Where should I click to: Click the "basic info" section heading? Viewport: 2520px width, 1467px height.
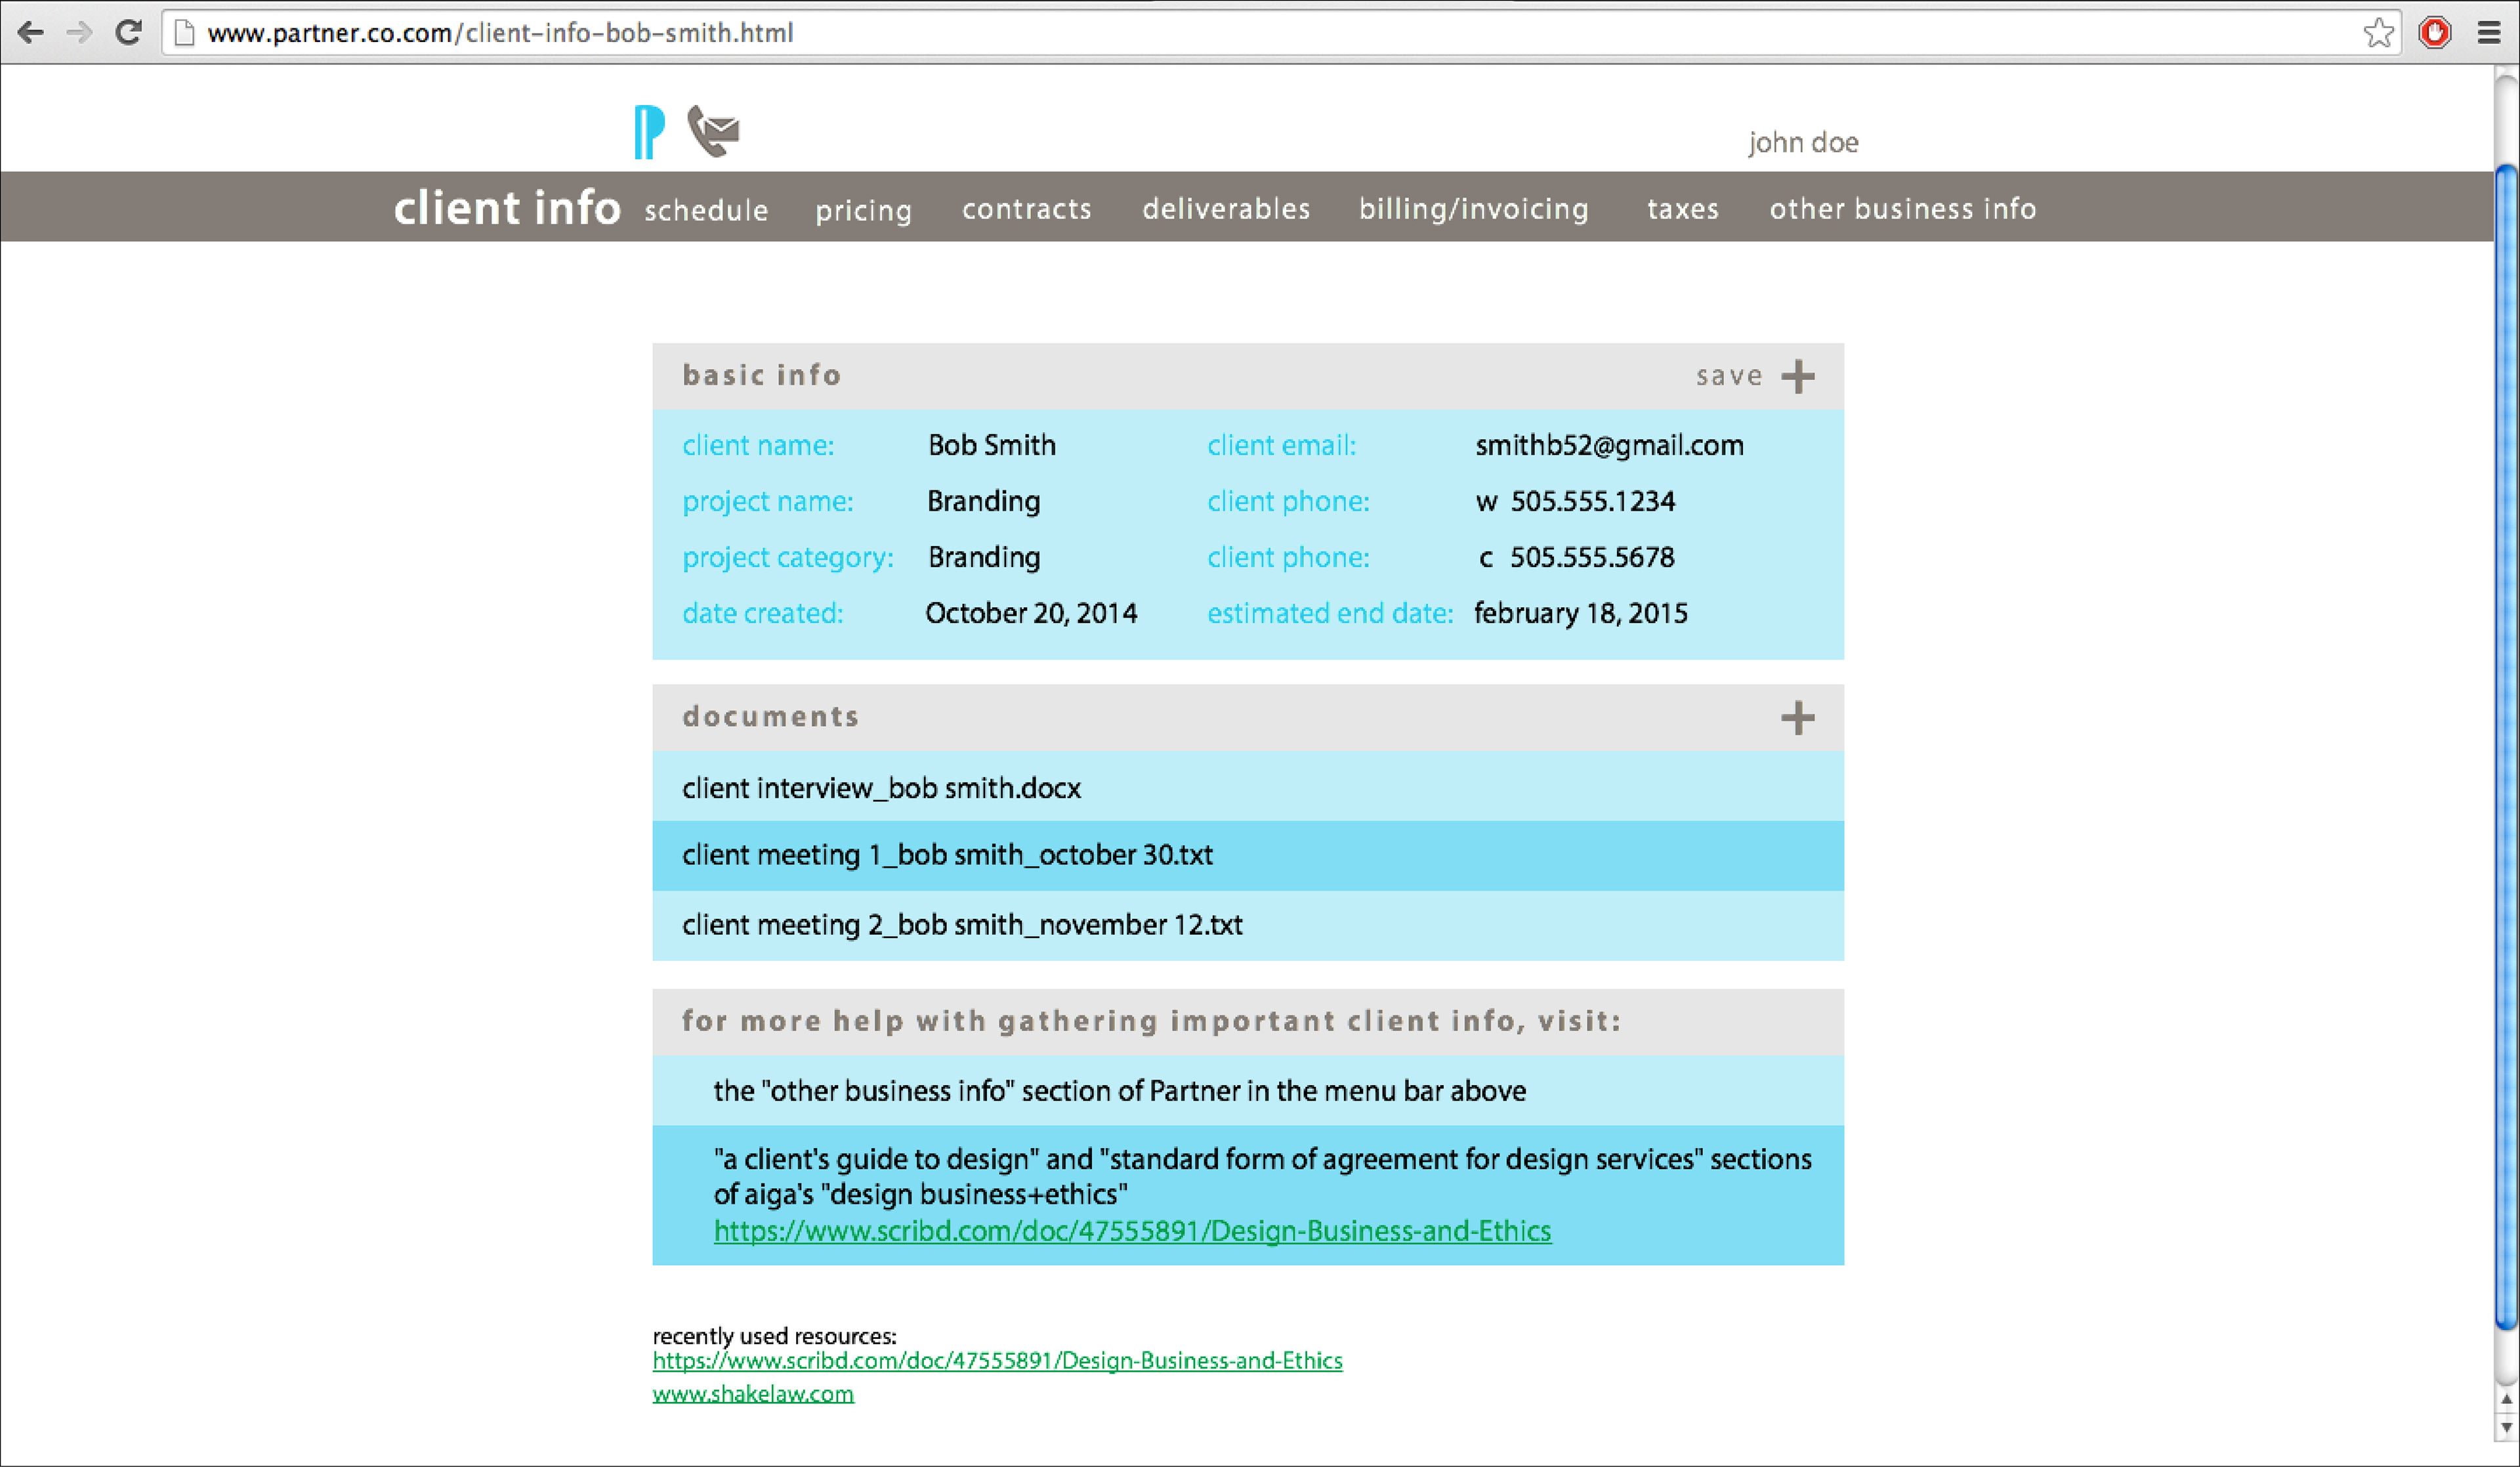pyautogui.click(x=762, y=375)
